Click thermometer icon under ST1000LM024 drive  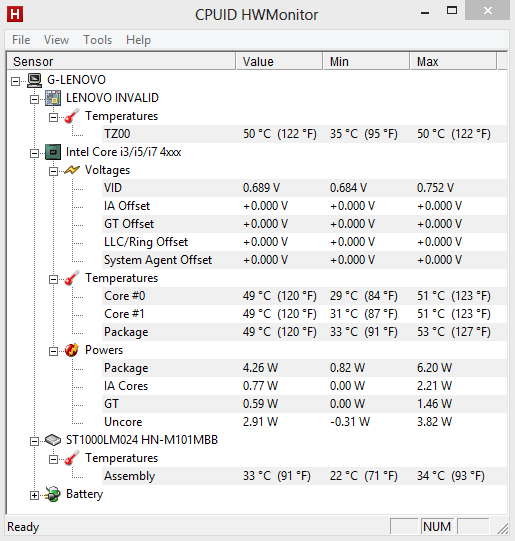pyautogui.click(x=72, y=458)
